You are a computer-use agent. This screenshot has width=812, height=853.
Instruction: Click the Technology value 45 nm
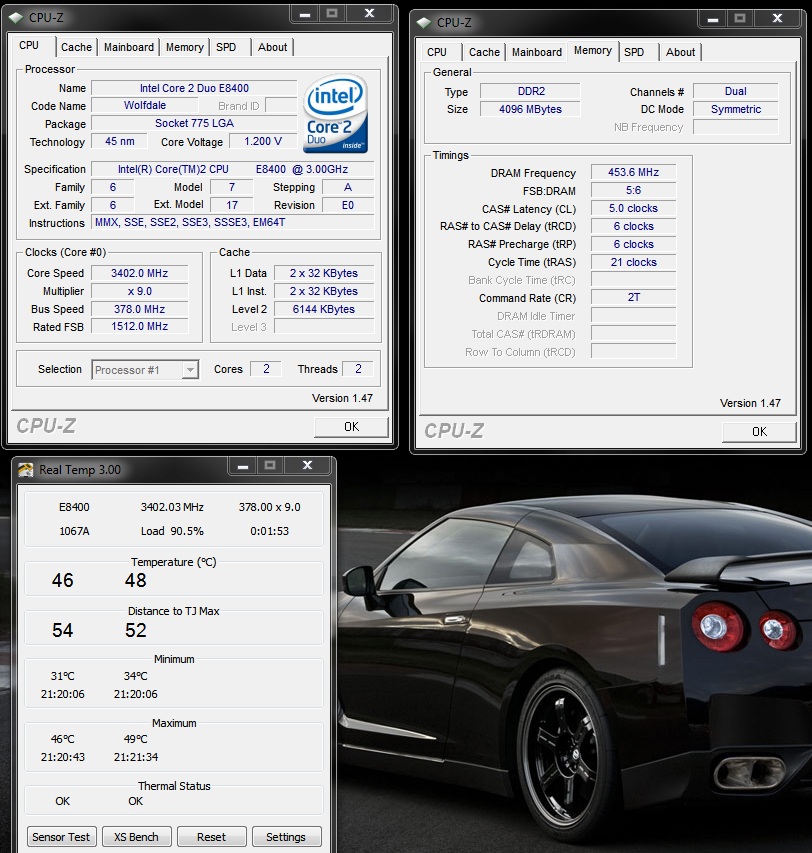[x=120, y=141]
